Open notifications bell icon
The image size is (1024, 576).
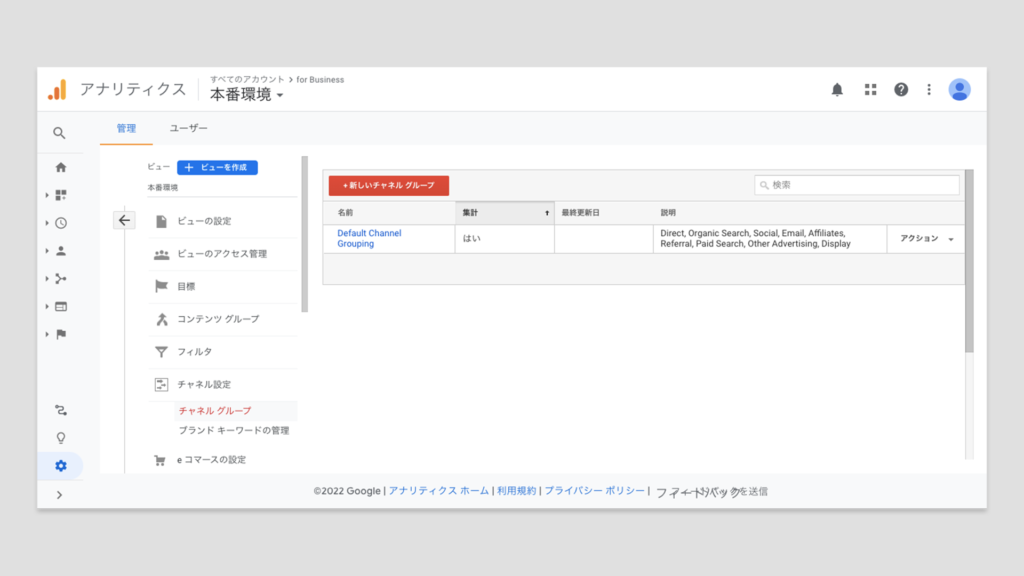(x=837, y=90)
